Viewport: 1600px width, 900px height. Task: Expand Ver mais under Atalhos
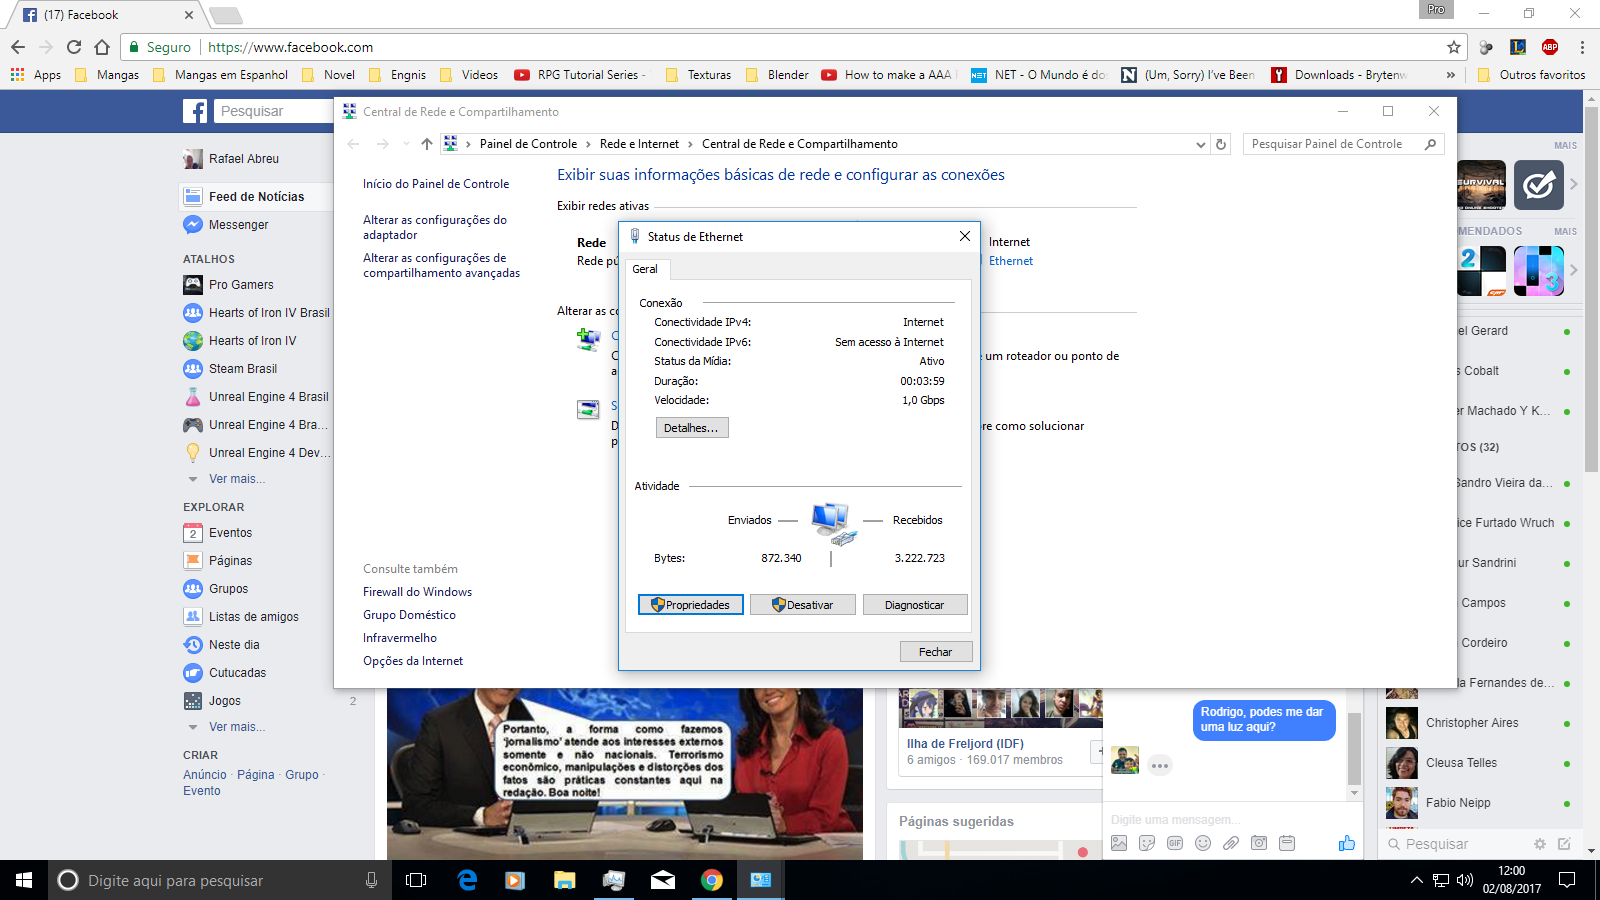tap(237, 479)
